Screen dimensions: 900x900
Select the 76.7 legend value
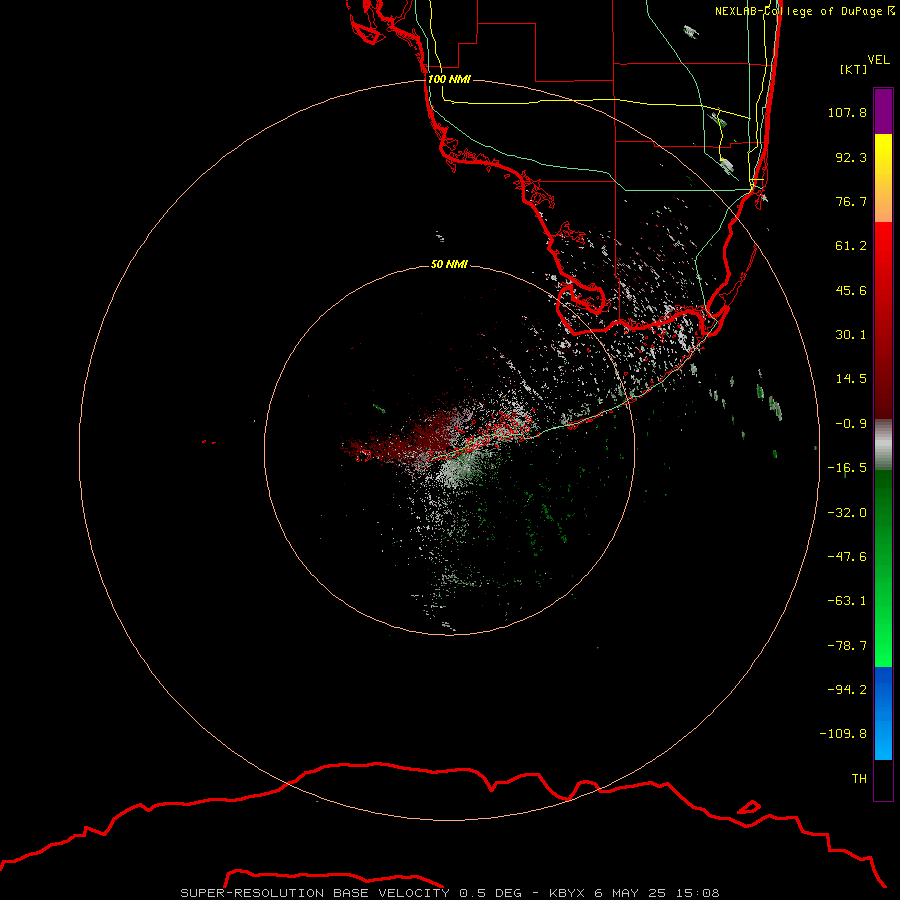tap(851, 201)
